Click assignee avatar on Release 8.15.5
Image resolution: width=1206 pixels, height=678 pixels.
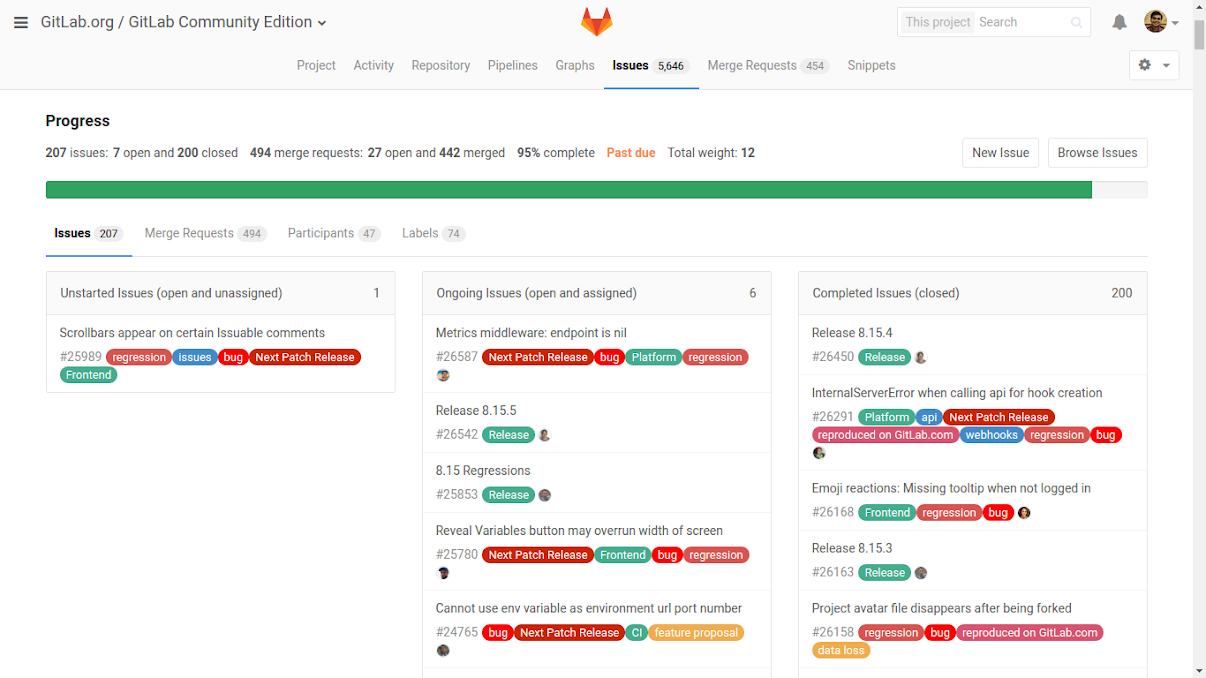click(545, 435)
